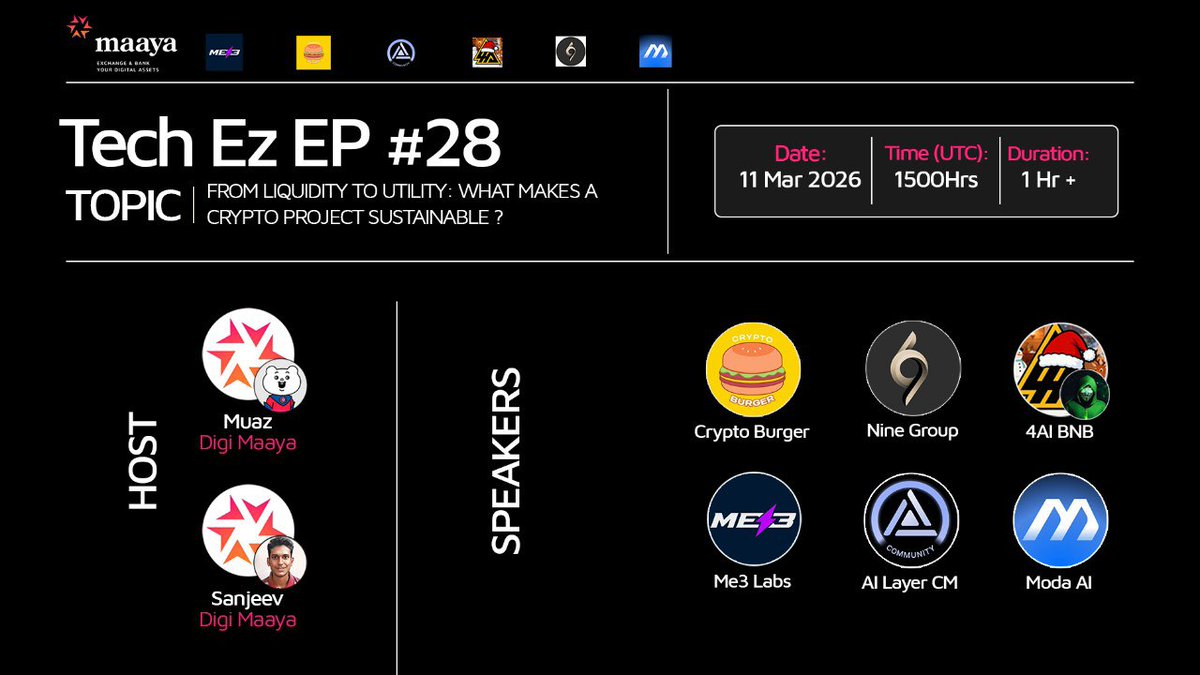Click the 'Moda AI' name label
Viewport: 1200px width, 675px height.
1061,581
